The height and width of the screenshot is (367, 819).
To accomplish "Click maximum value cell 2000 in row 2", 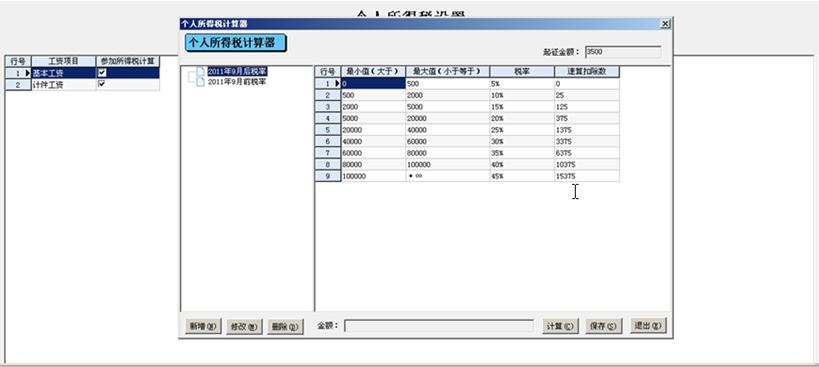I will click(x=448, y=95).
